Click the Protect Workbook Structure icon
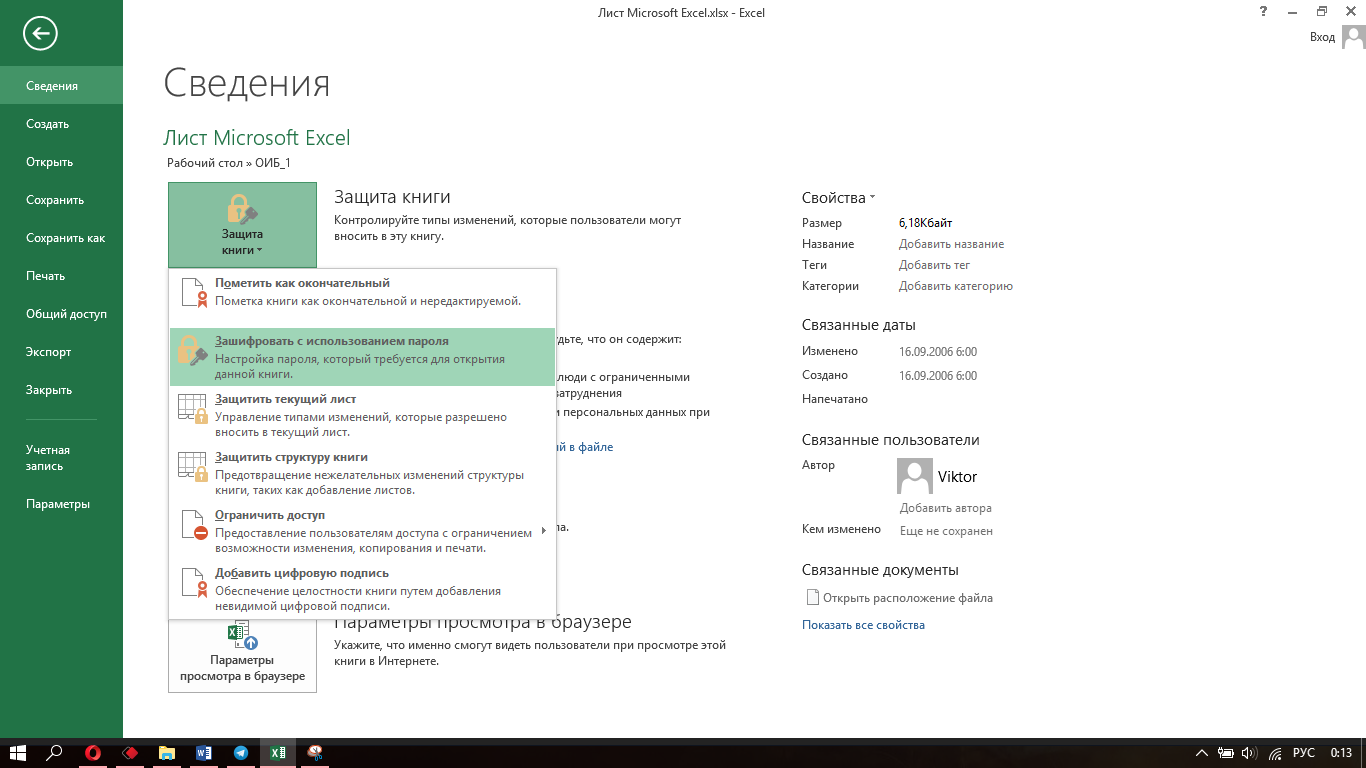This screenshot has width=1366, height=768. (192, 466)
